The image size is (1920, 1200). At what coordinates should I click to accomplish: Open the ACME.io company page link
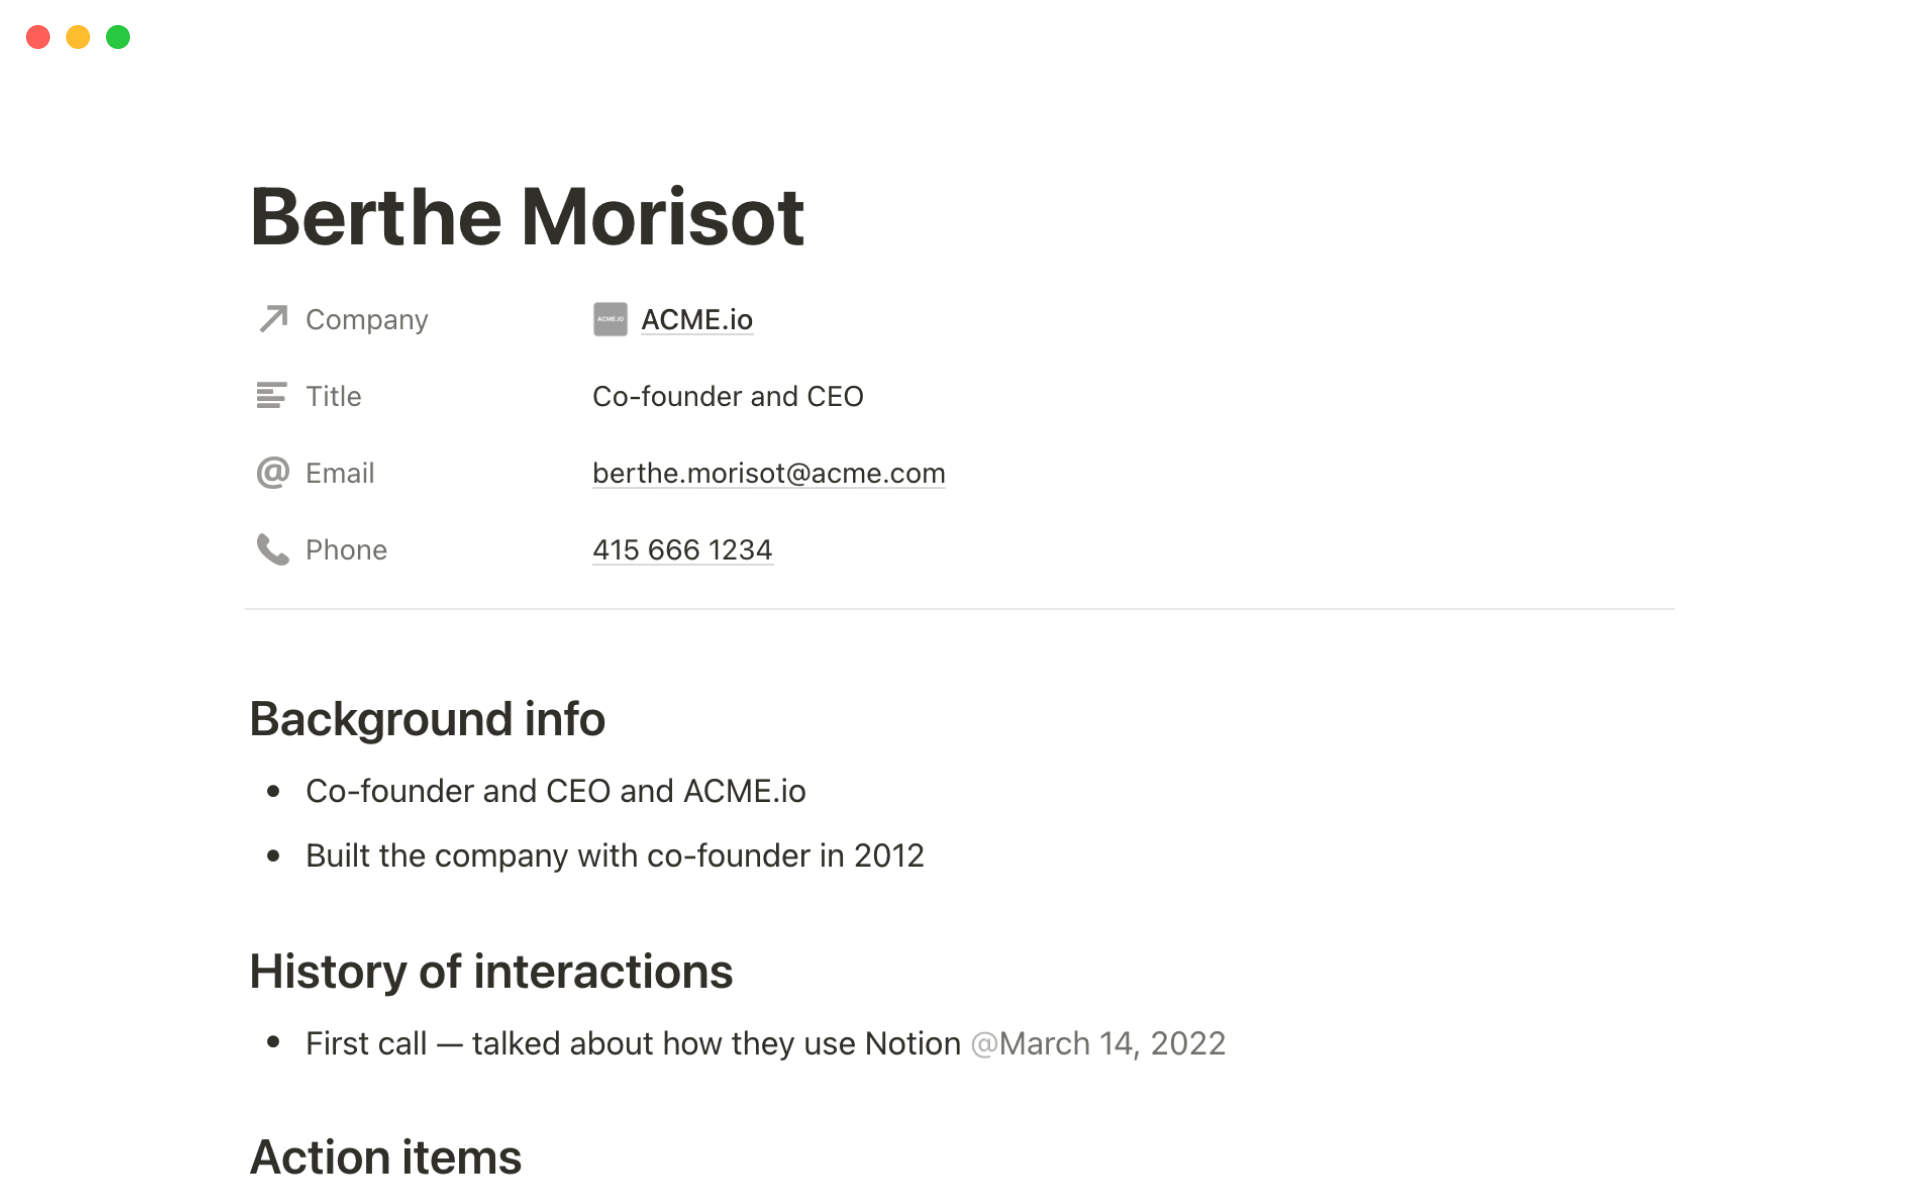tap(696, 320)
